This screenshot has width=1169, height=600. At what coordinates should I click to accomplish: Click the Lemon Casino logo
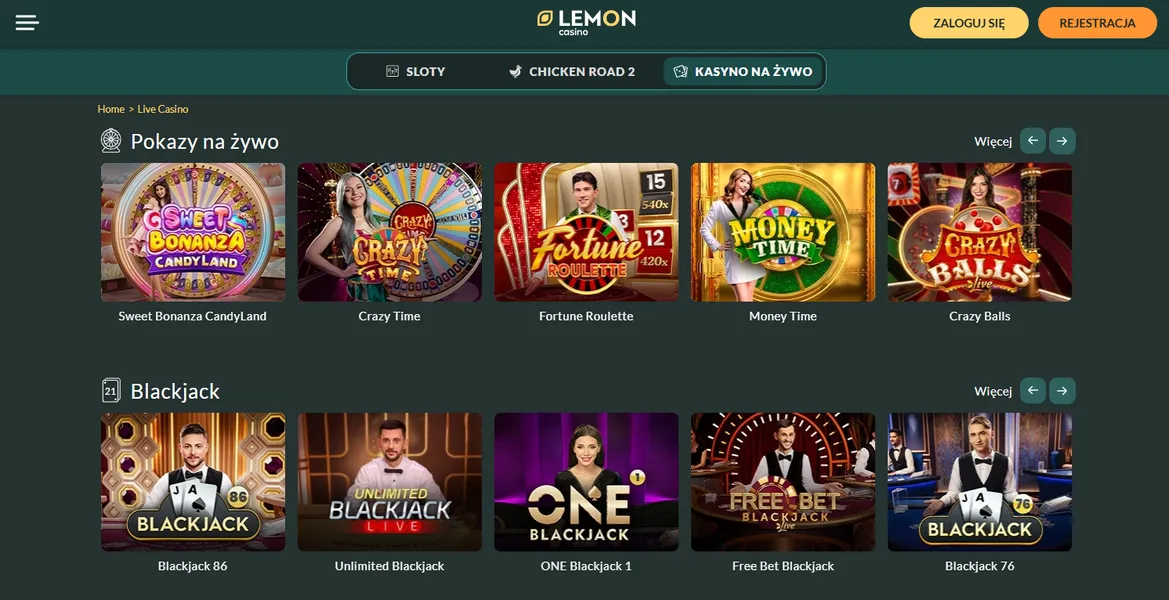pos(586,22)
